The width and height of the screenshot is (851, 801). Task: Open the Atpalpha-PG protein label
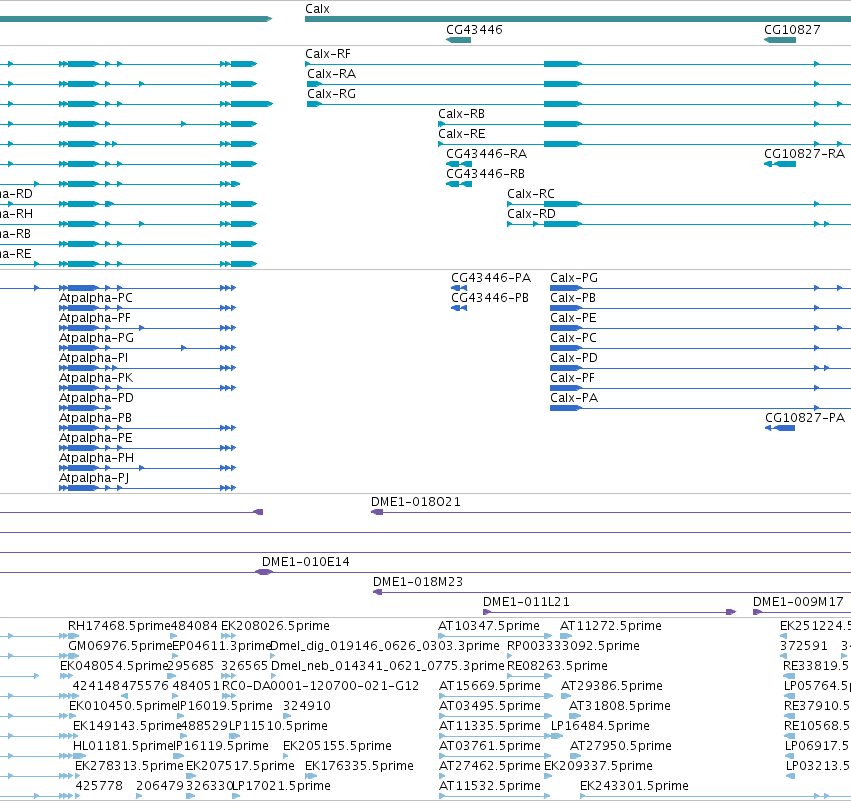96,338
